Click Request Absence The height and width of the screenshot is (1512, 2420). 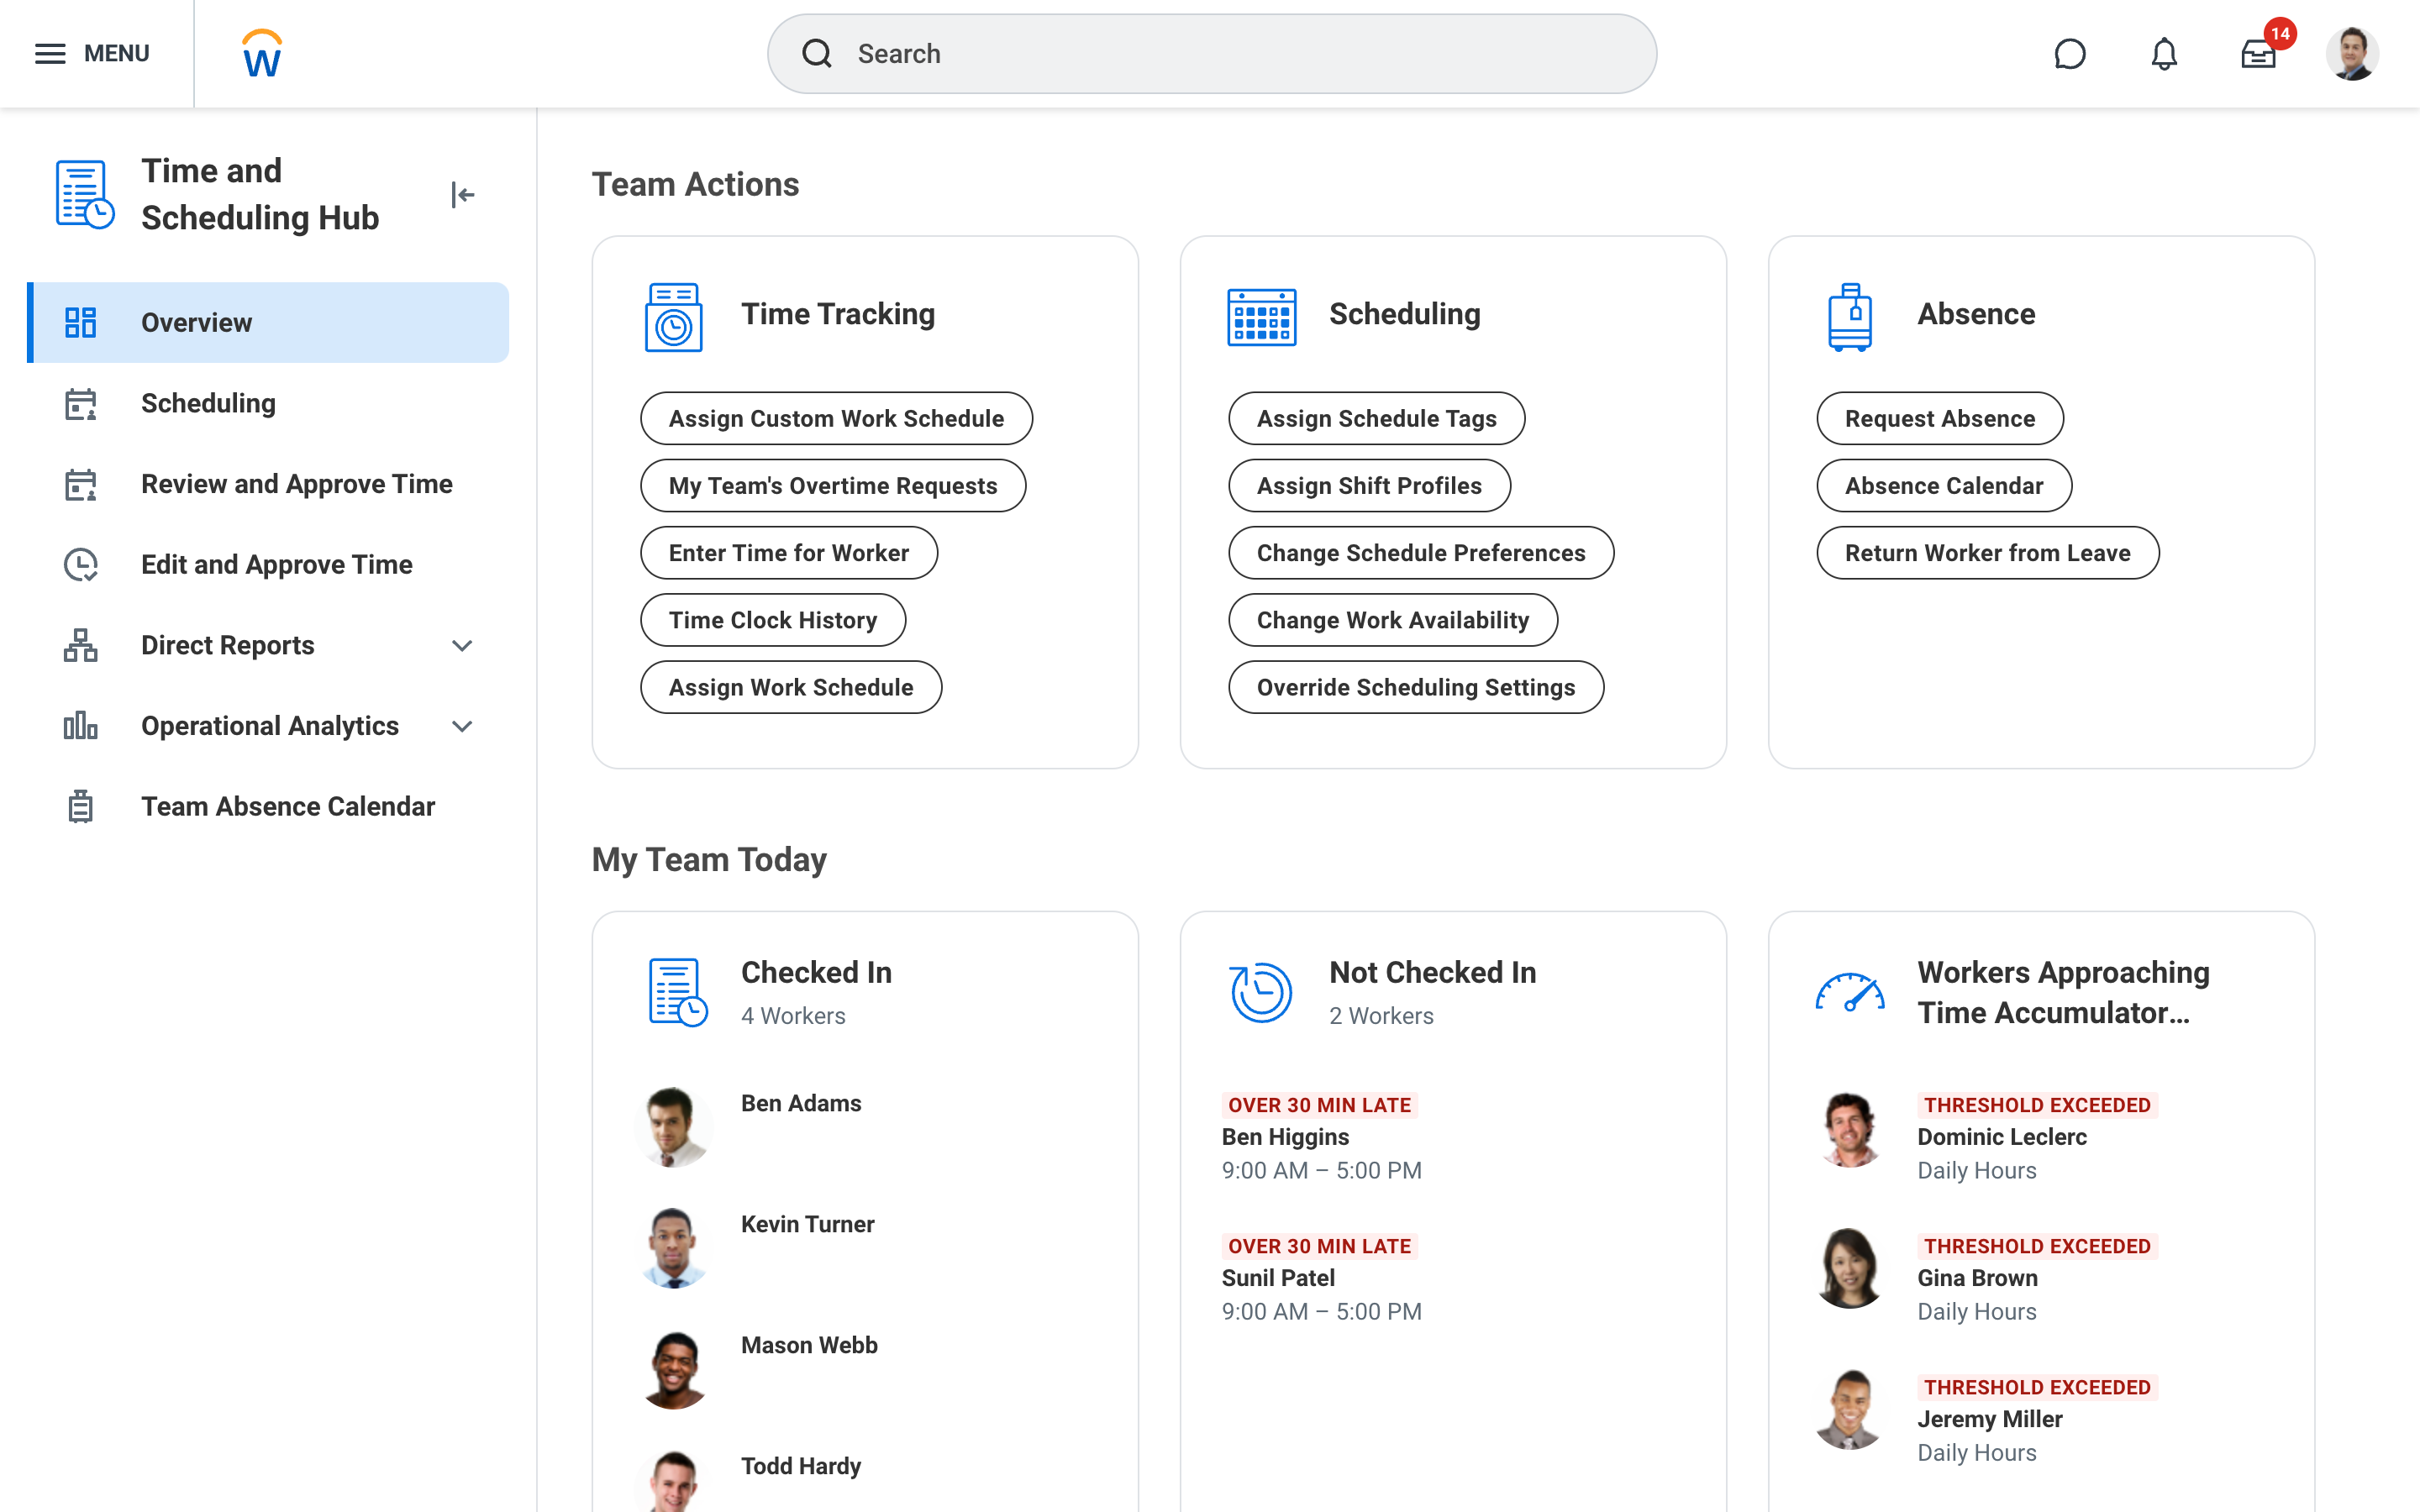[x=1939, y=418]
